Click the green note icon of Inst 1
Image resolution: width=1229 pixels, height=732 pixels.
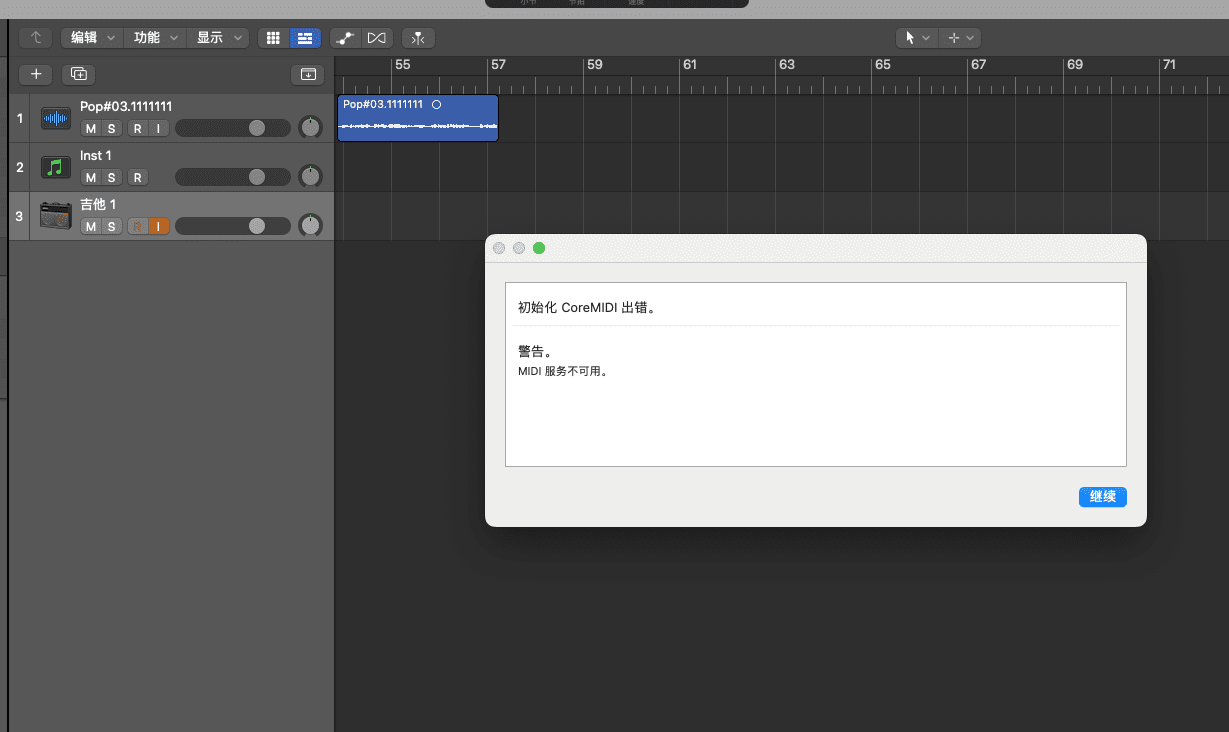[56, 167]
